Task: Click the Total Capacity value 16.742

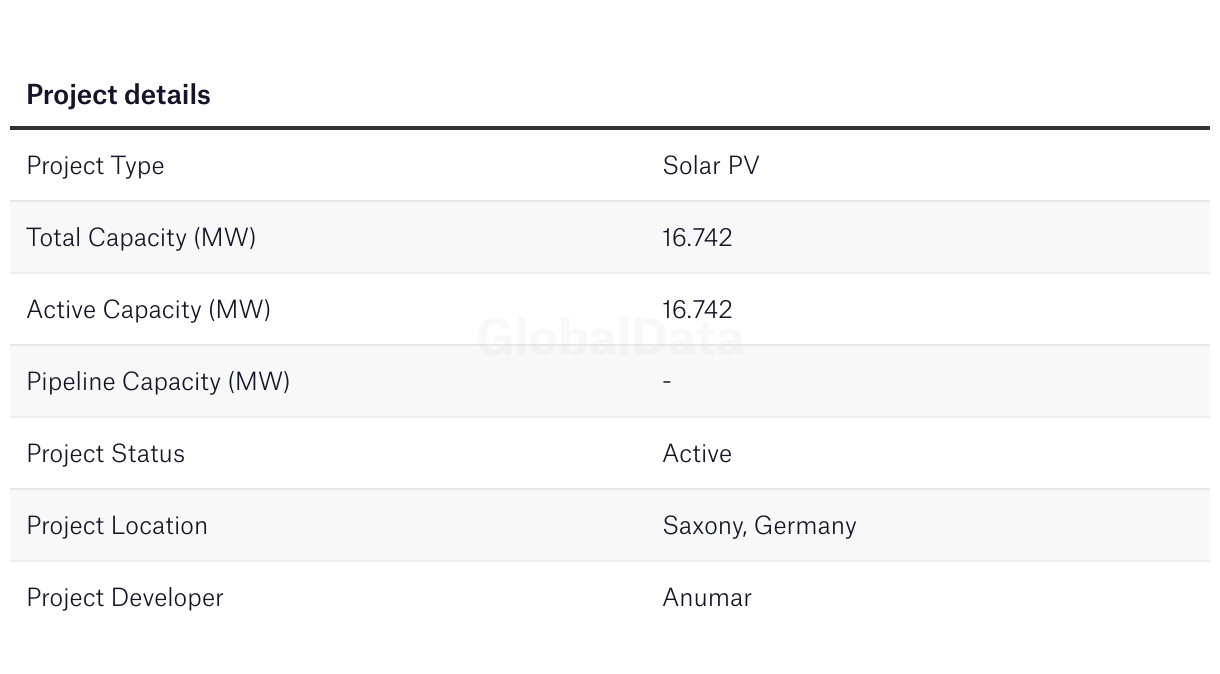Action: (697, 237)
